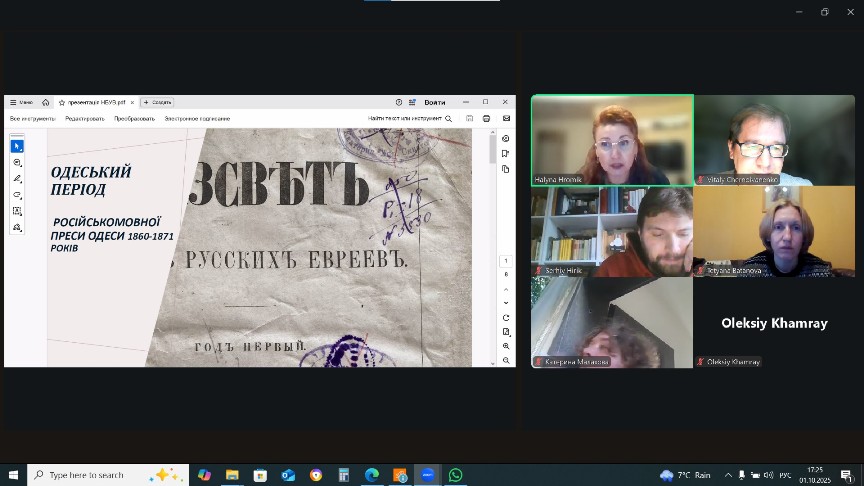This screenshot has height=486, width=864.
Task: Go to previous page with up chevron
Action: coord(506,288)
